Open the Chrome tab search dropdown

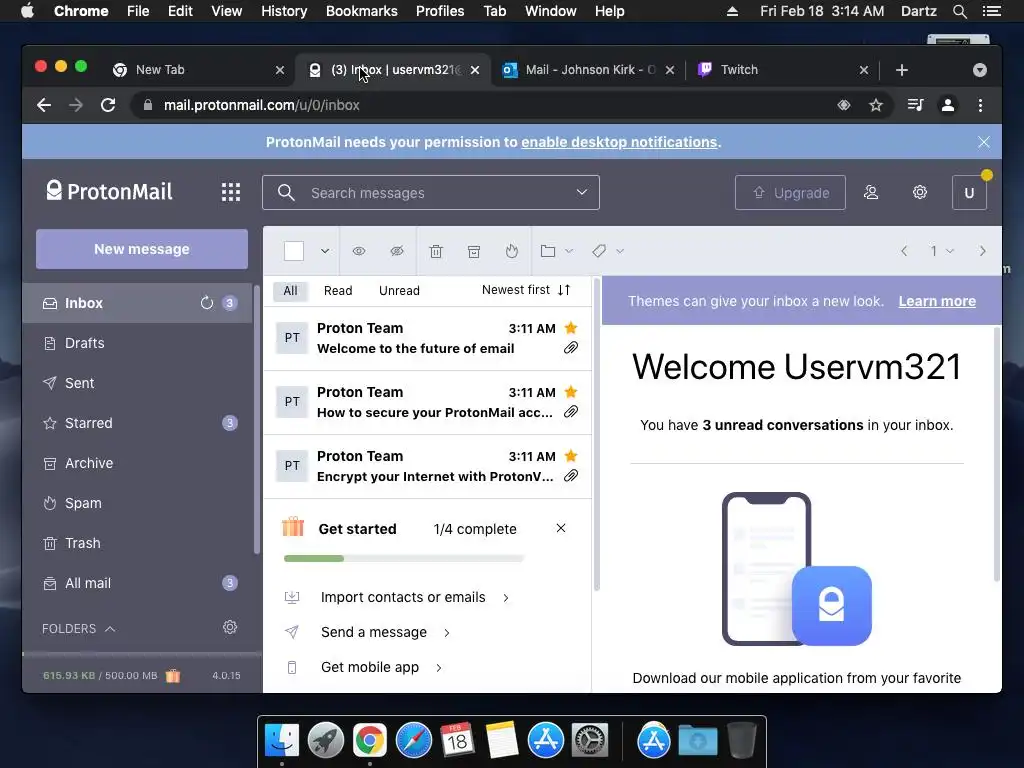pyautogui.click(x=980, y=70)
